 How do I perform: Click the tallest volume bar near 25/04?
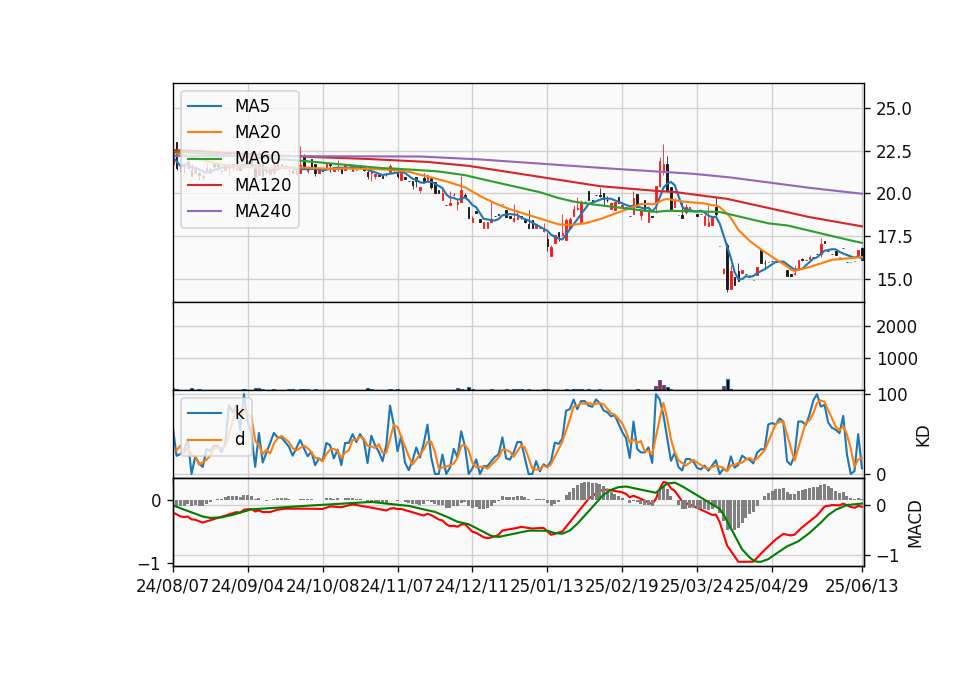(728, 384)
